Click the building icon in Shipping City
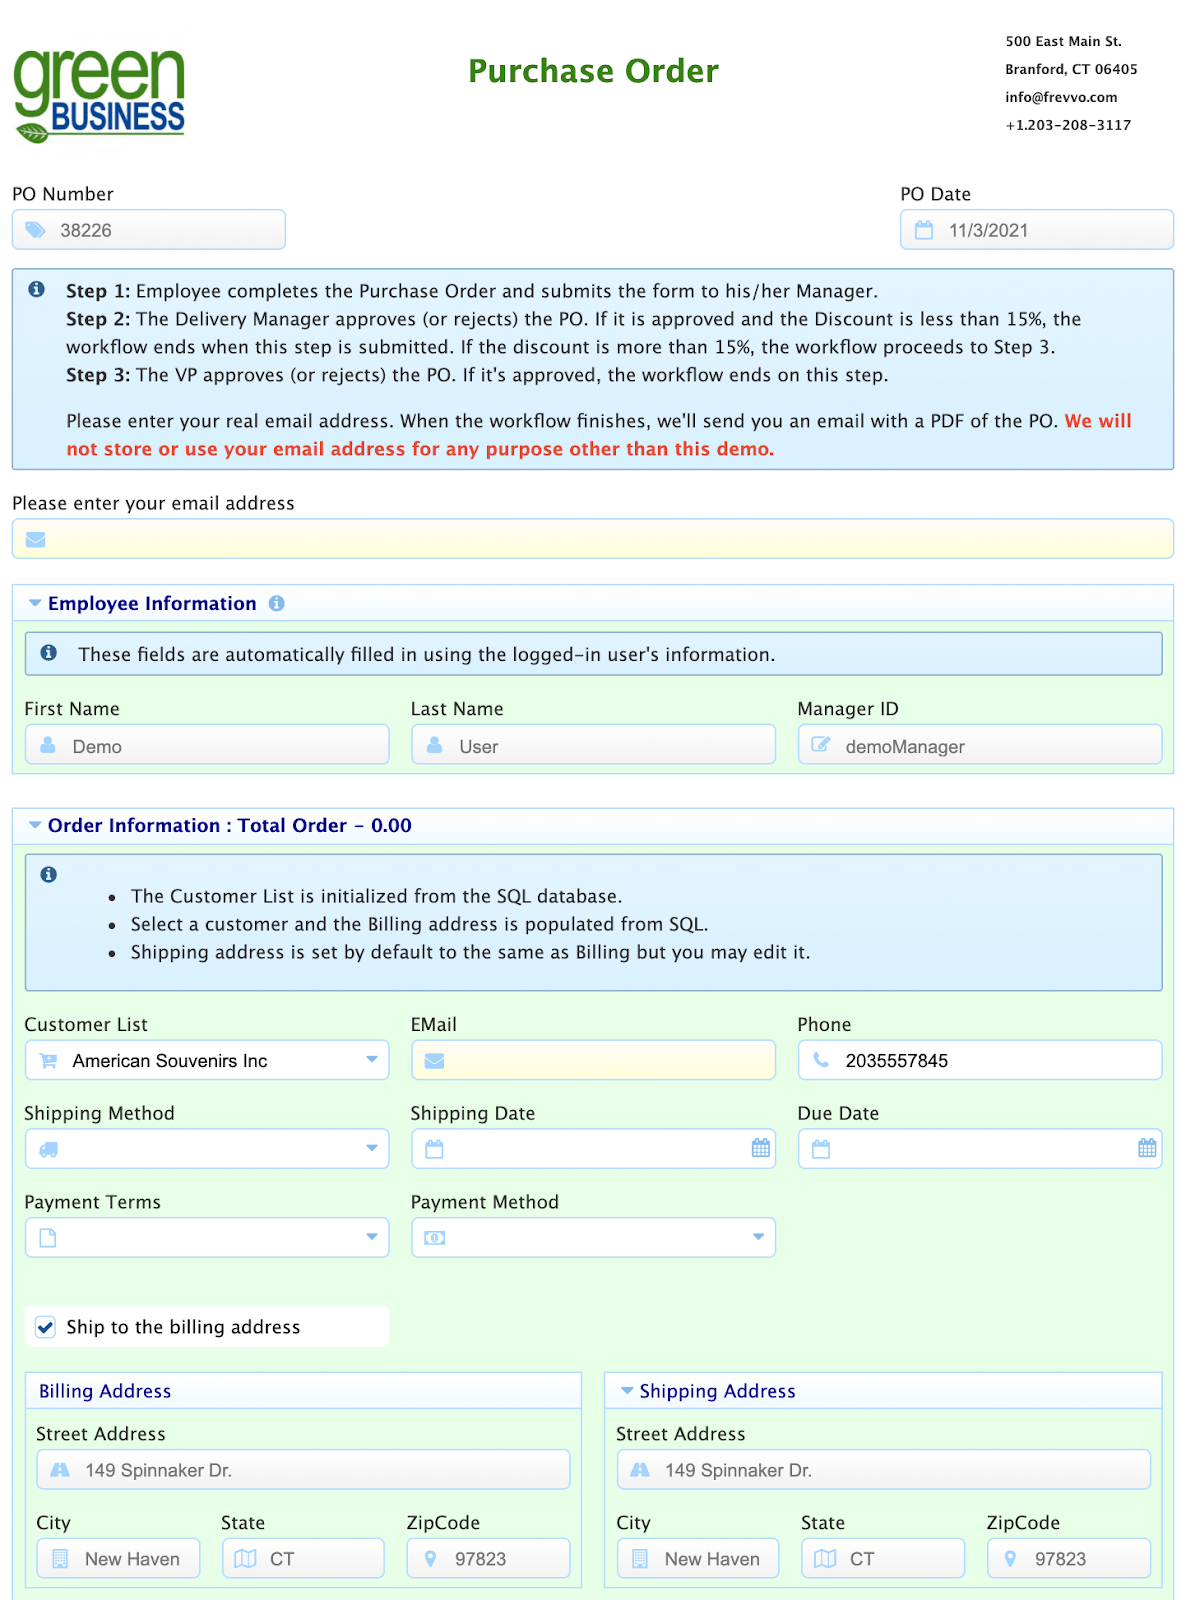This screenshot has width=1186, height=1600. 640,1559
